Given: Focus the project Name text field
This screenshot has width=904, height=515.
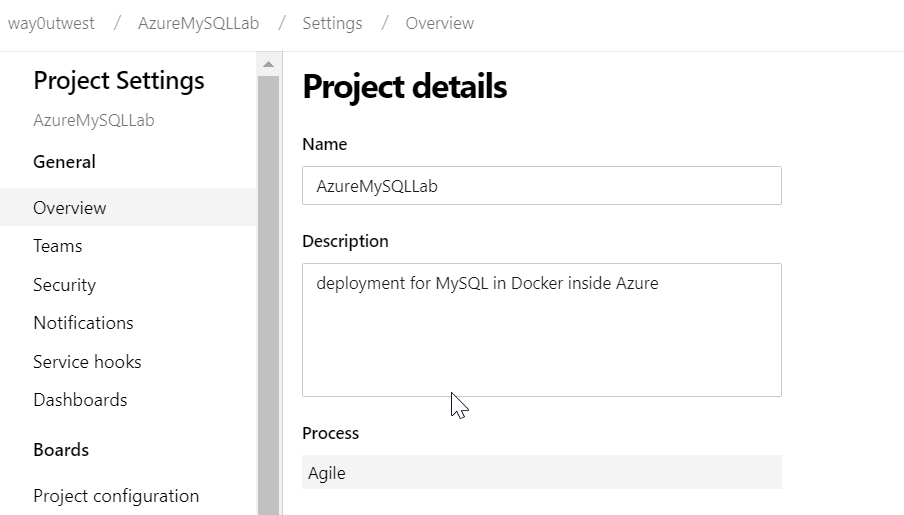Looking at the screenshot, I should (x=541, y=186).
